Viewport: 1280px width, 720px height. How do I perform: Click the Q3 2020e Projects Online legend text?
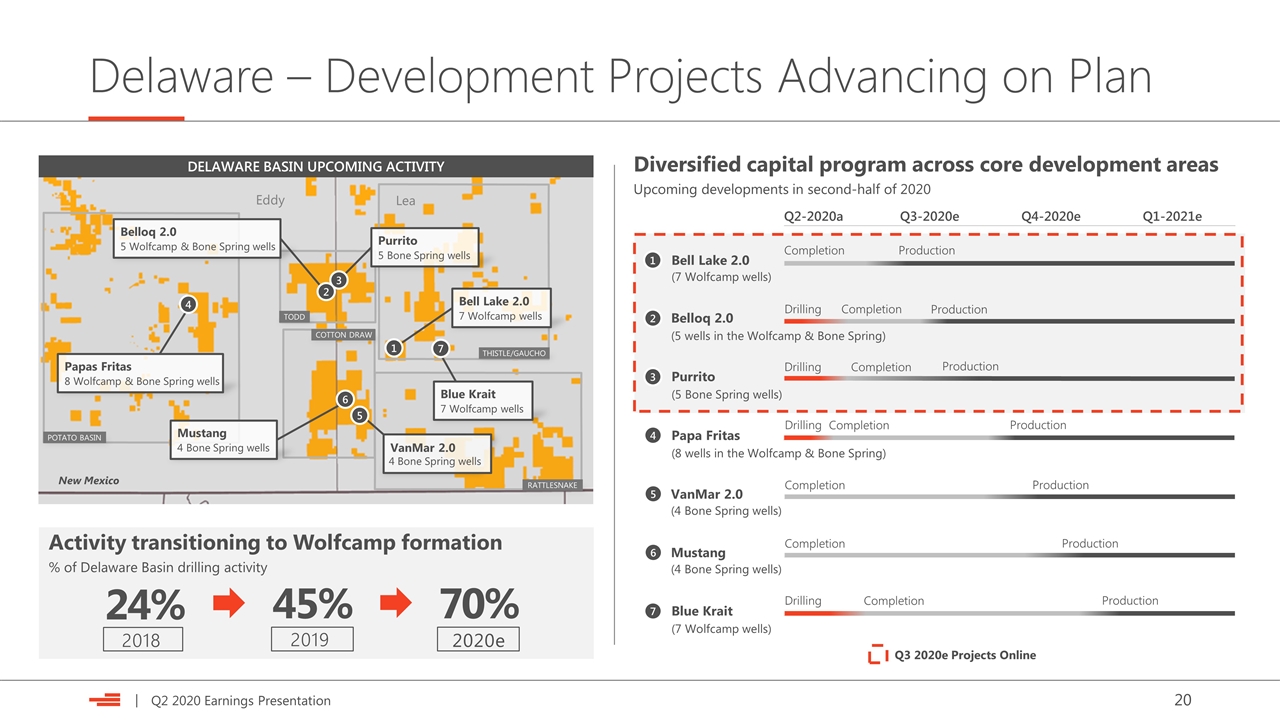965,655
